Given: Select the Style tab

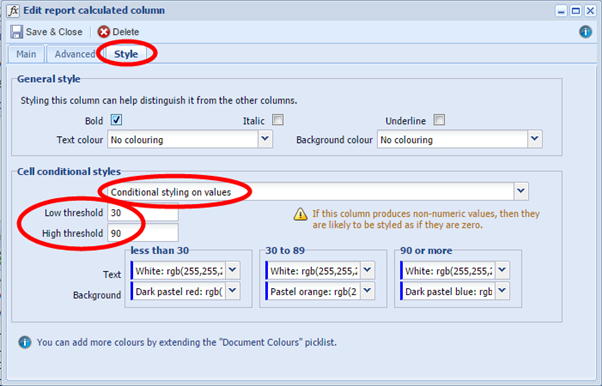Looking at the screenshot, I should pos(126,54).
